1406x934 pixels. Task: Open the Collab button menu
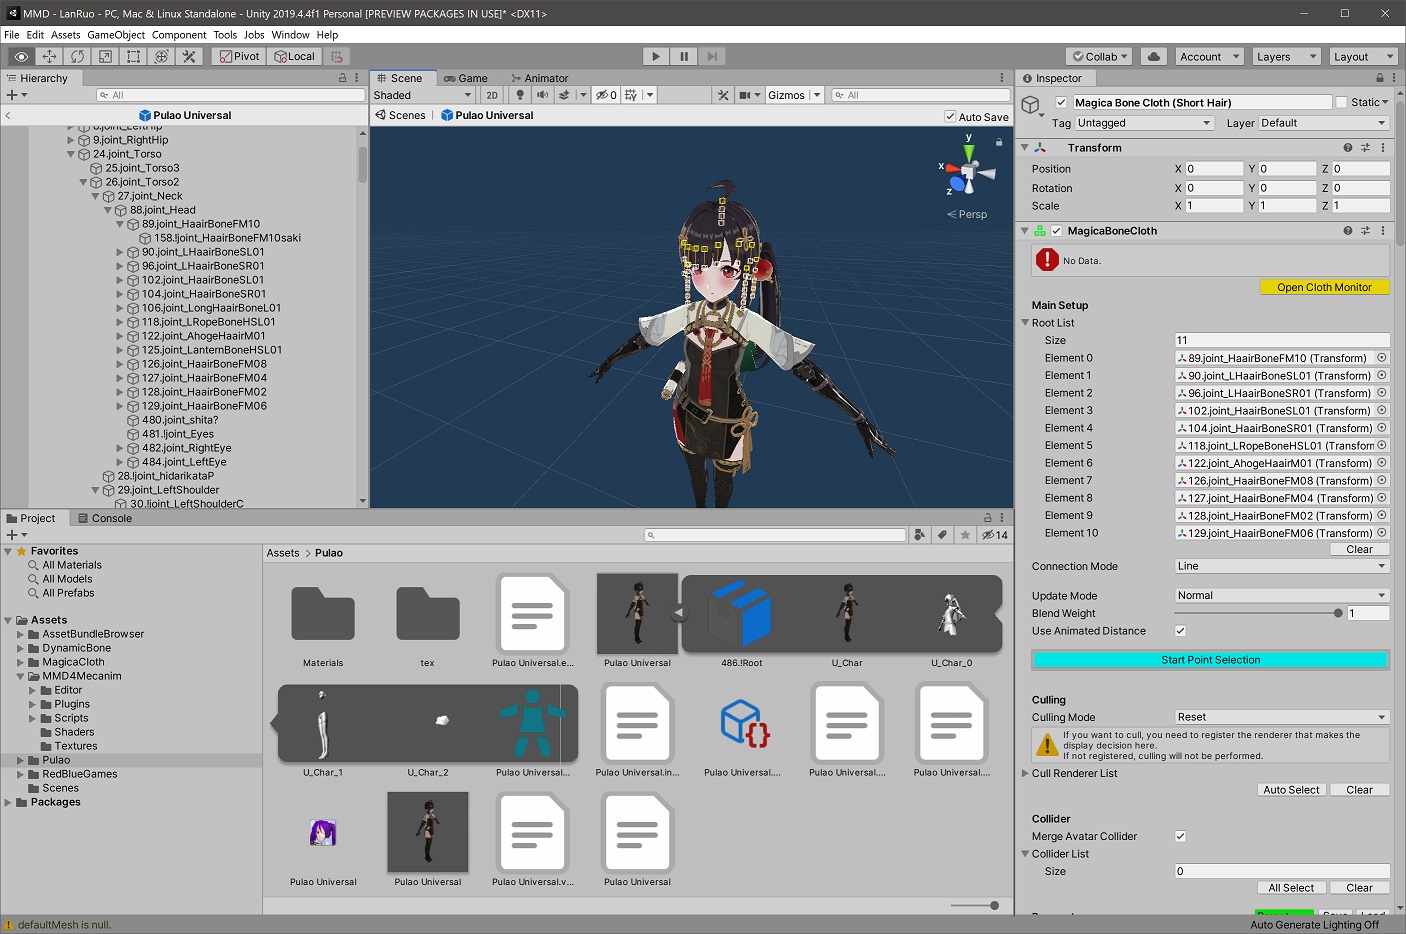point(1099,56)
